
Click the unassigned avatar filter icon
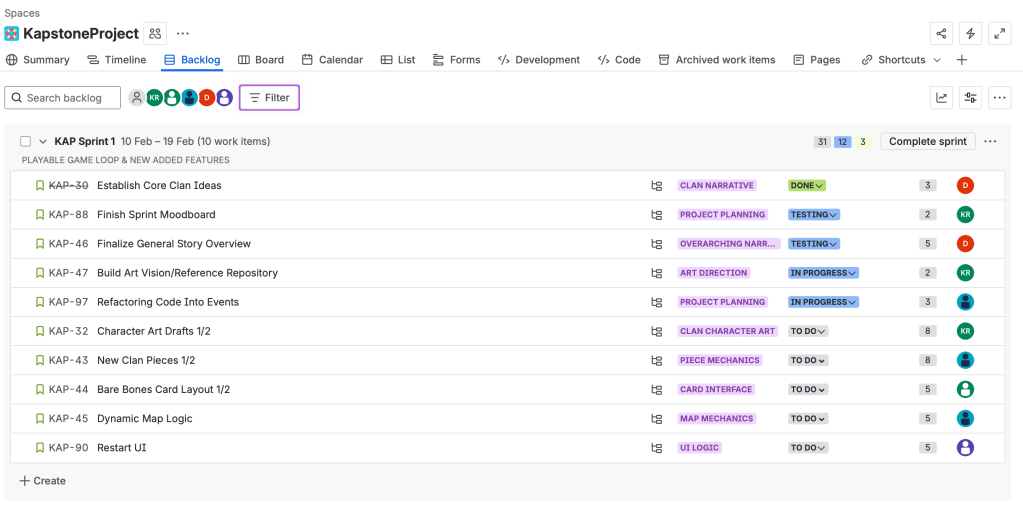[137, 98]
